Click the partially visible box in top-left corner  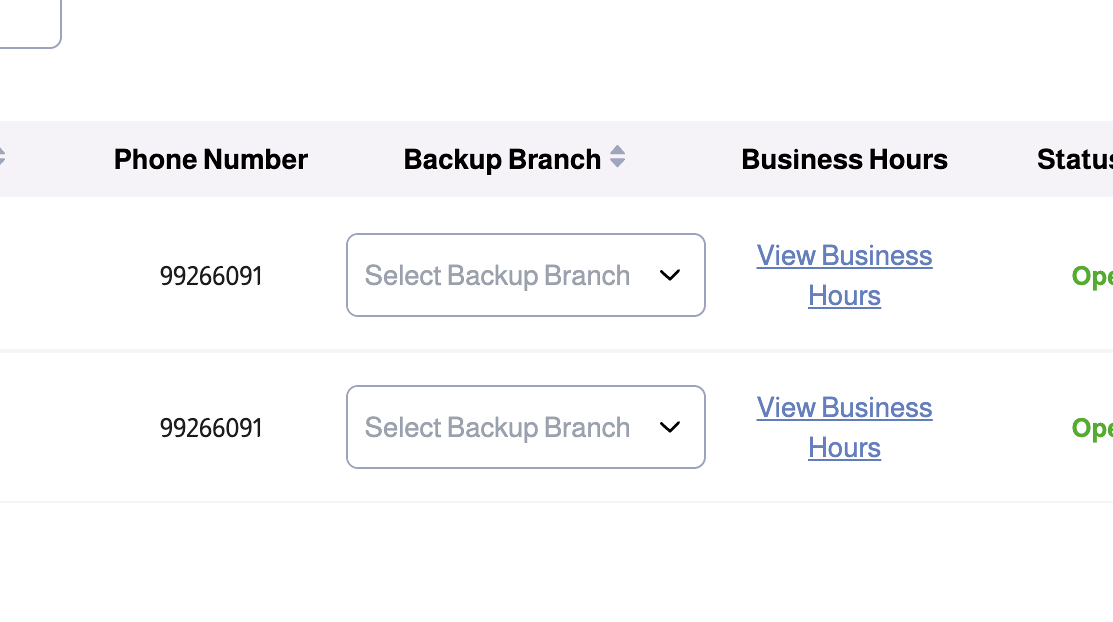click(28, 22)
